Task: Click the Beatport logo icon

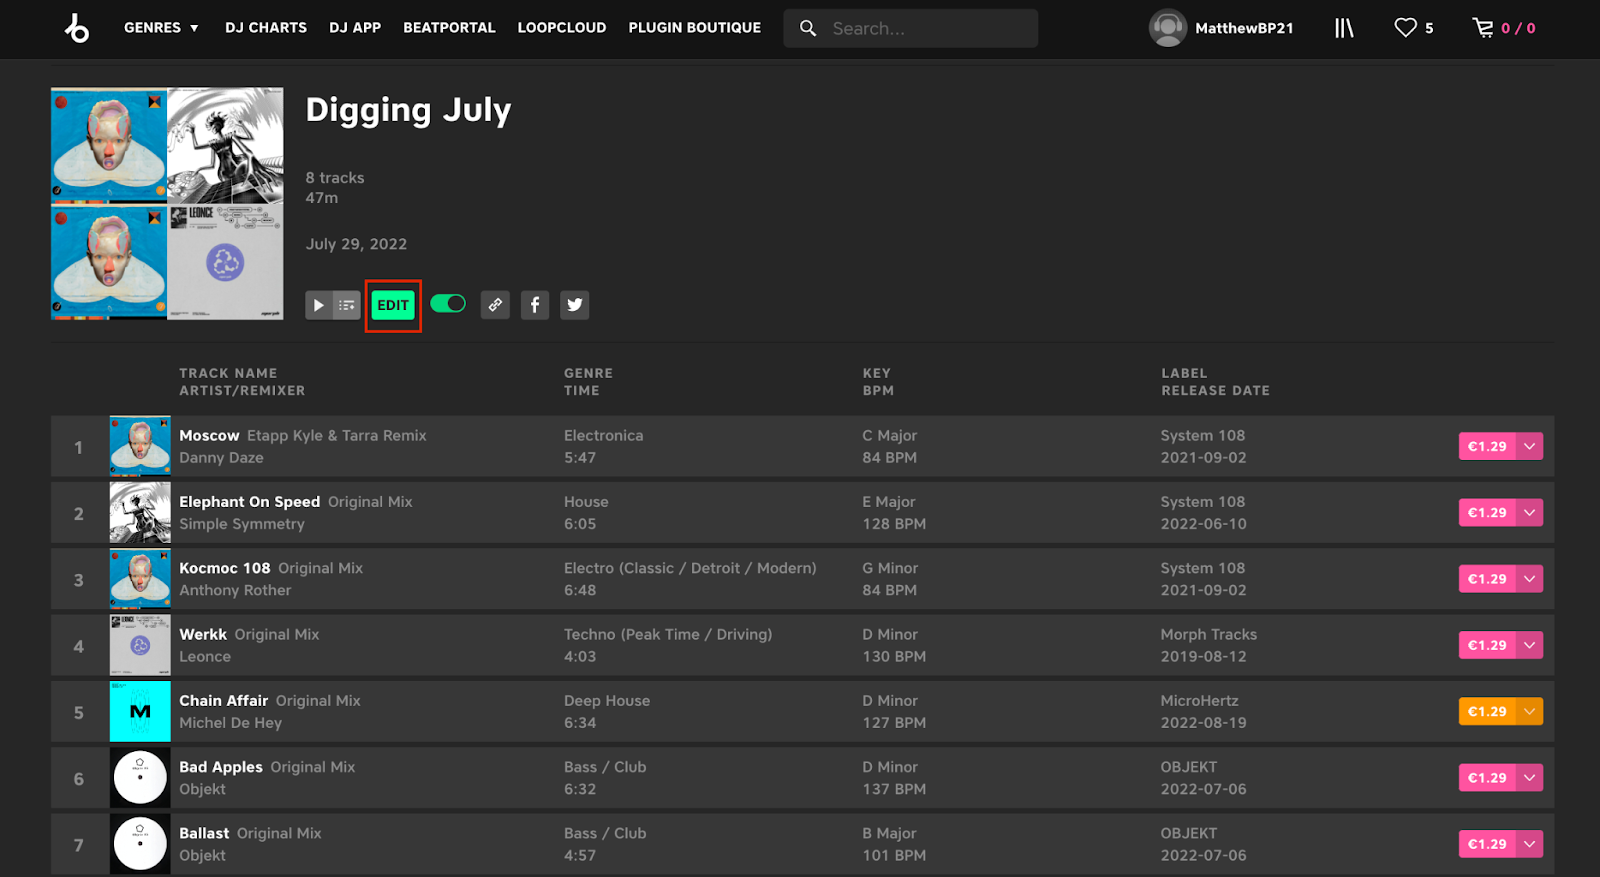Action: 77,28
